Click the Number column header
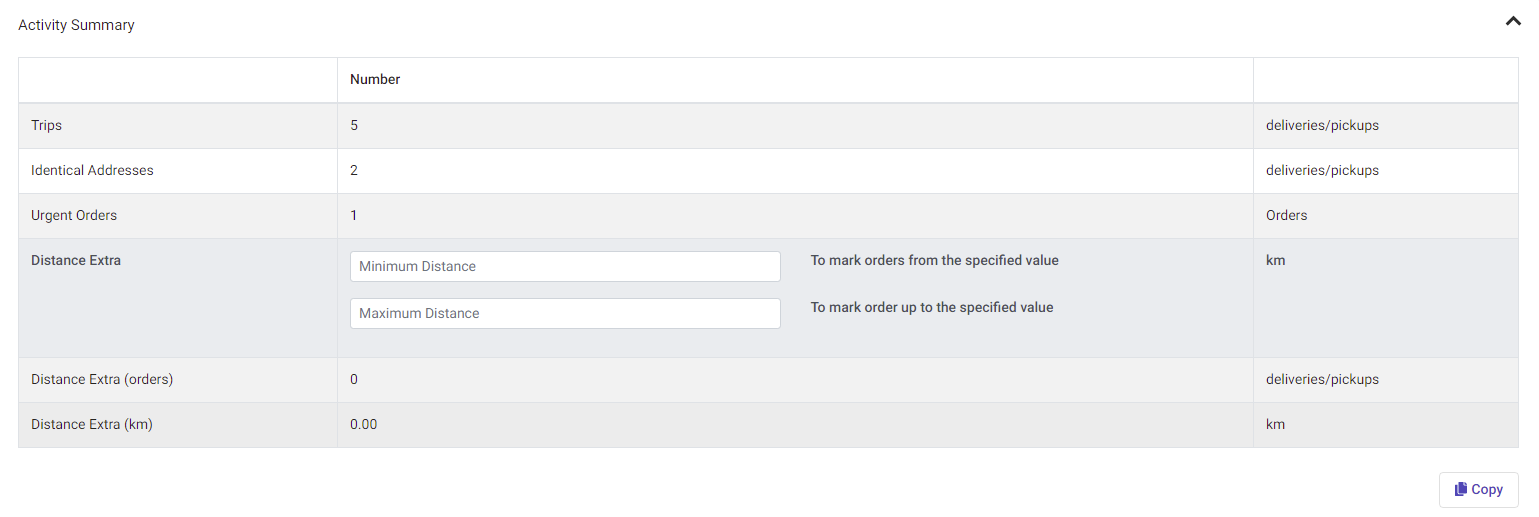This screenshot has height=517, width=1539. pyautogui.click(x=375, y=79)
